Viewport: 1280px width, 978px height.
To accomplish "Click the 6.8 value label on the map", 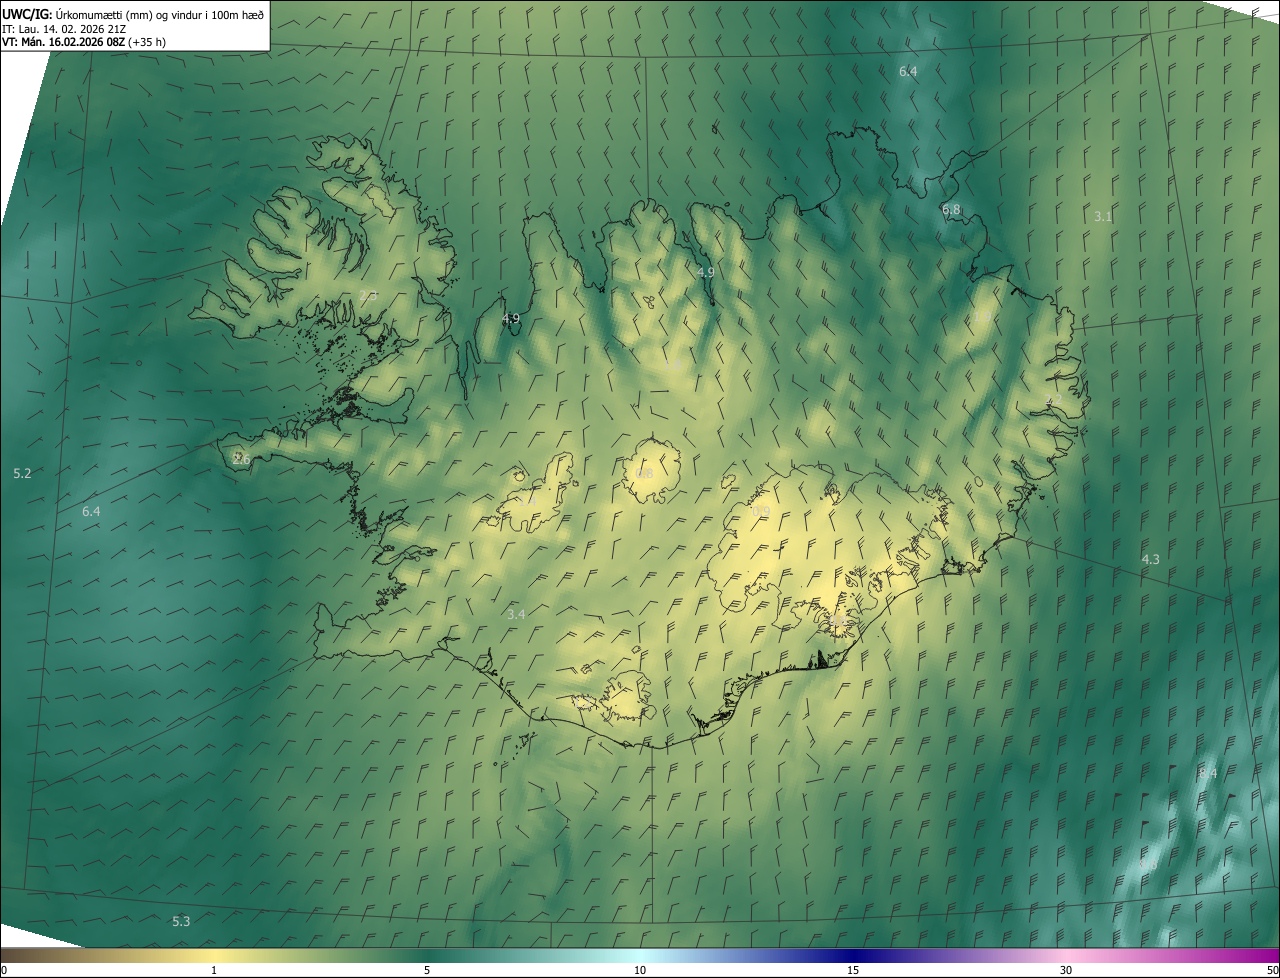I will pos(951,210).
